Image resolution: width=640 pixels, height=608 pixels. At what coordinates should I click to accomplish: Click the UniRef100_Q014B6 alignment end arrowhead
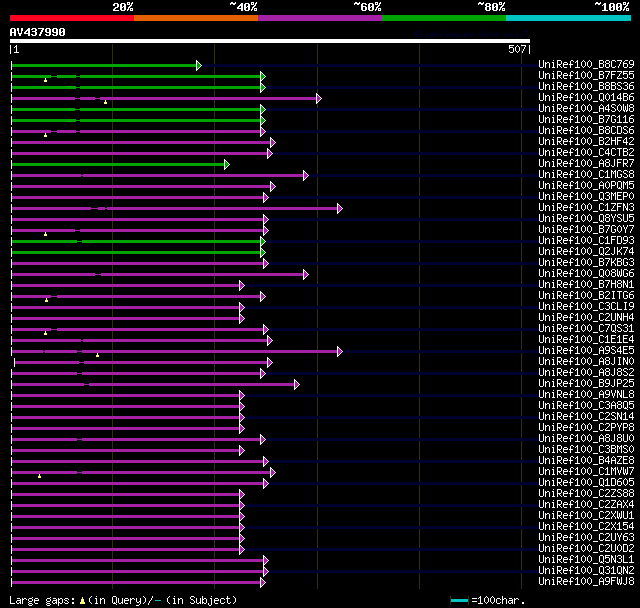click(x=319, y=98)
